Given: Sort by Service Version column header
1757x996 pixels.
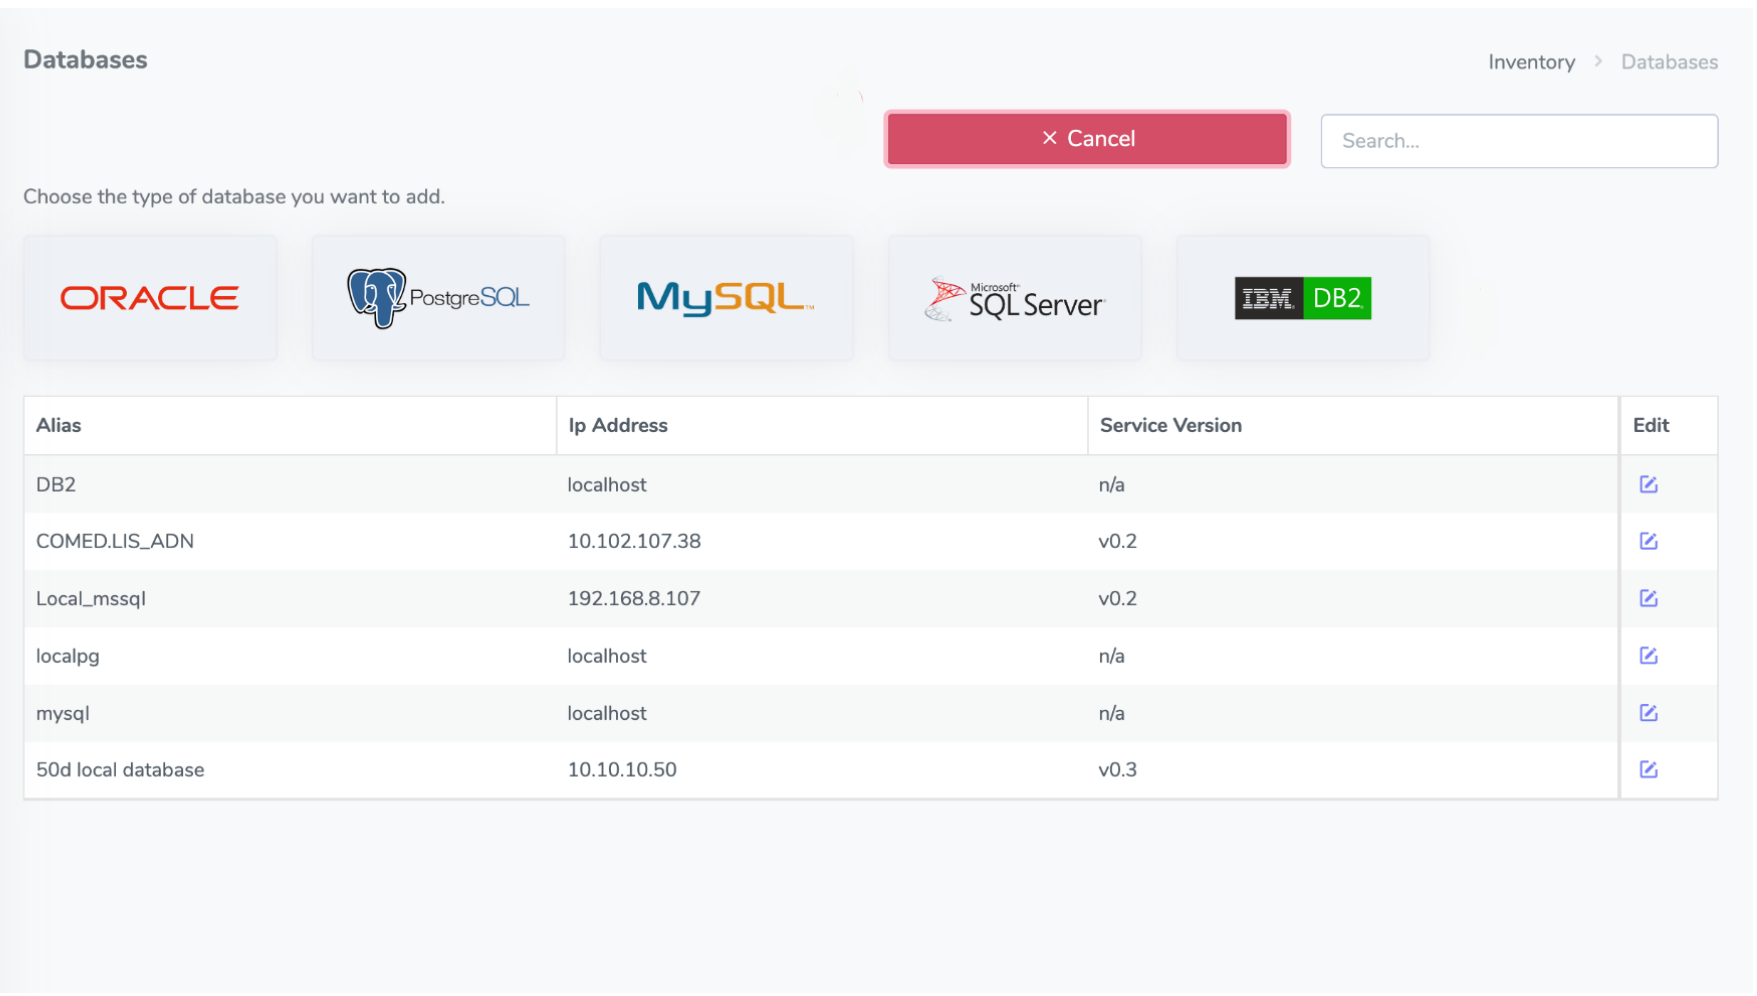Looking at the screenshot, I should pos(1170,426).
